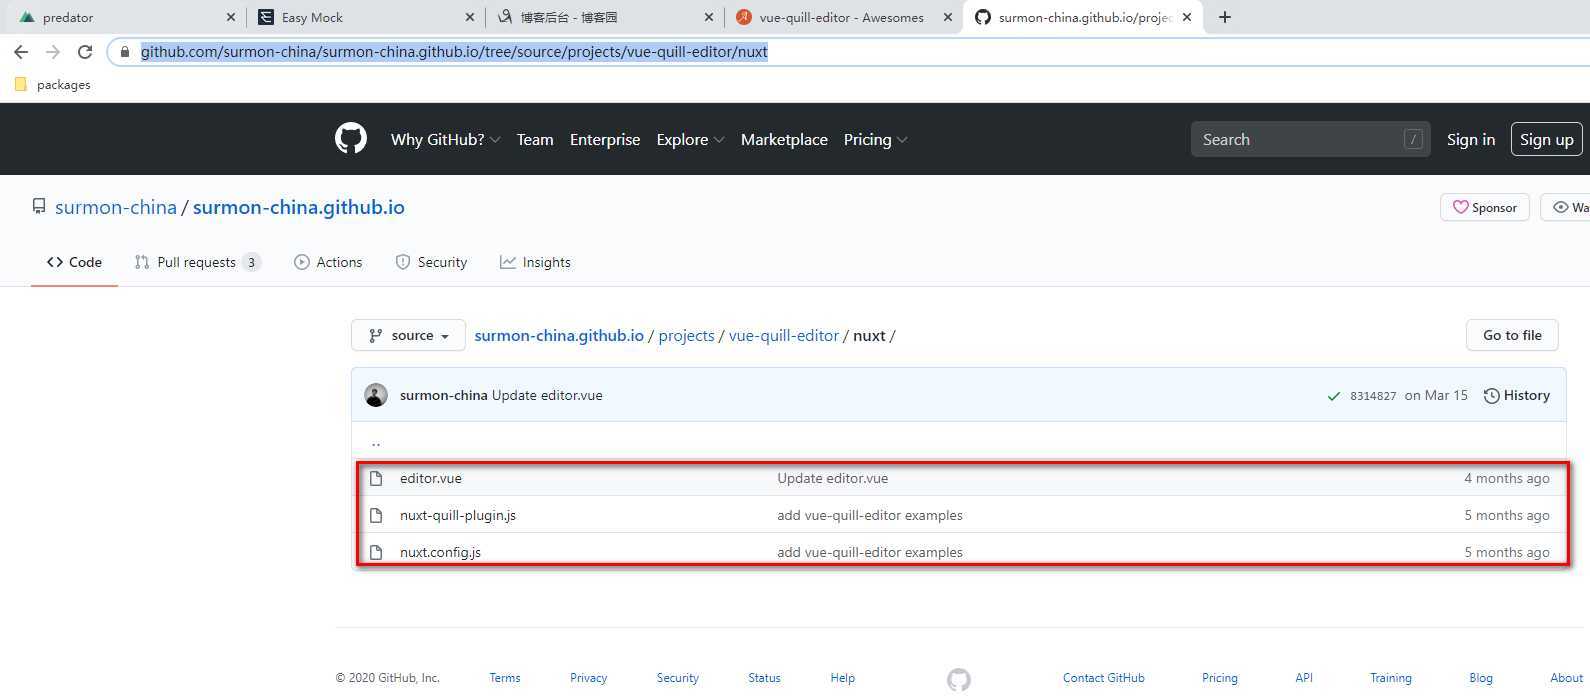Click file icon next to editor.vue
The height and width of the screenshot is (697, 1590).
pyautogui.click(x=376, y=478)
